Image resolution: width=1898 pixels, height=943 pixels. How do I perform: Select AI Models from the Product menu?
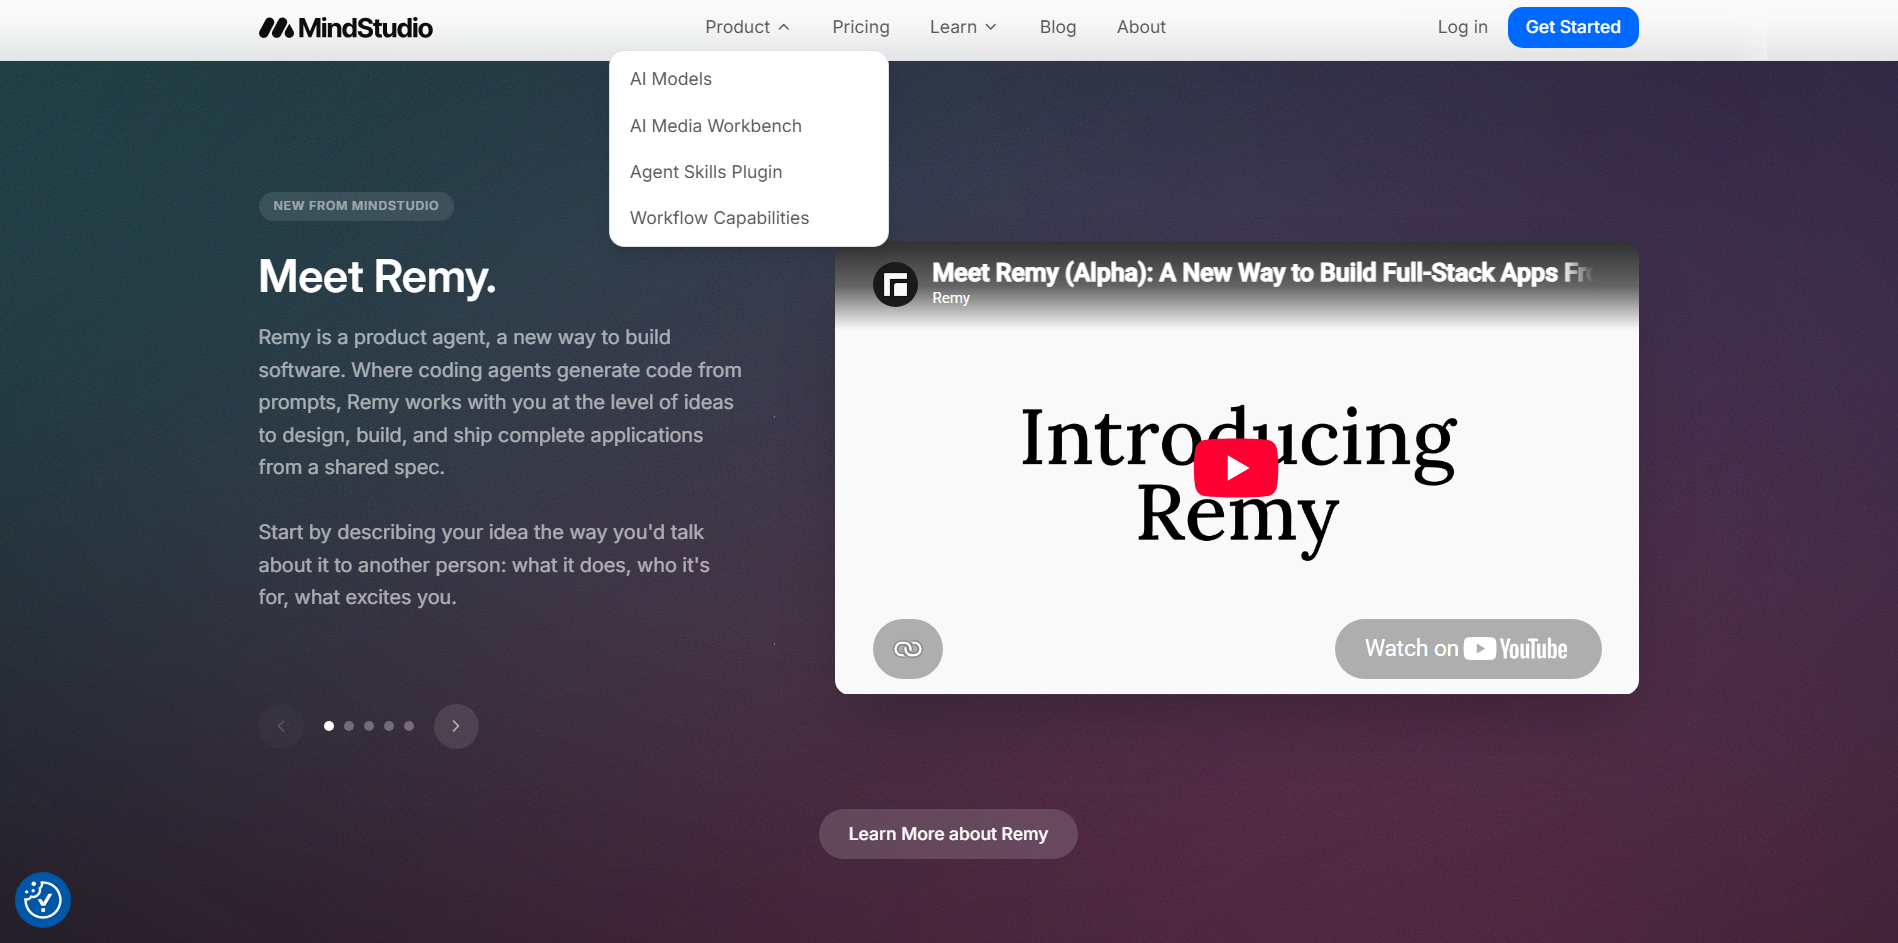pyautogui.click(x=671, y=79)
